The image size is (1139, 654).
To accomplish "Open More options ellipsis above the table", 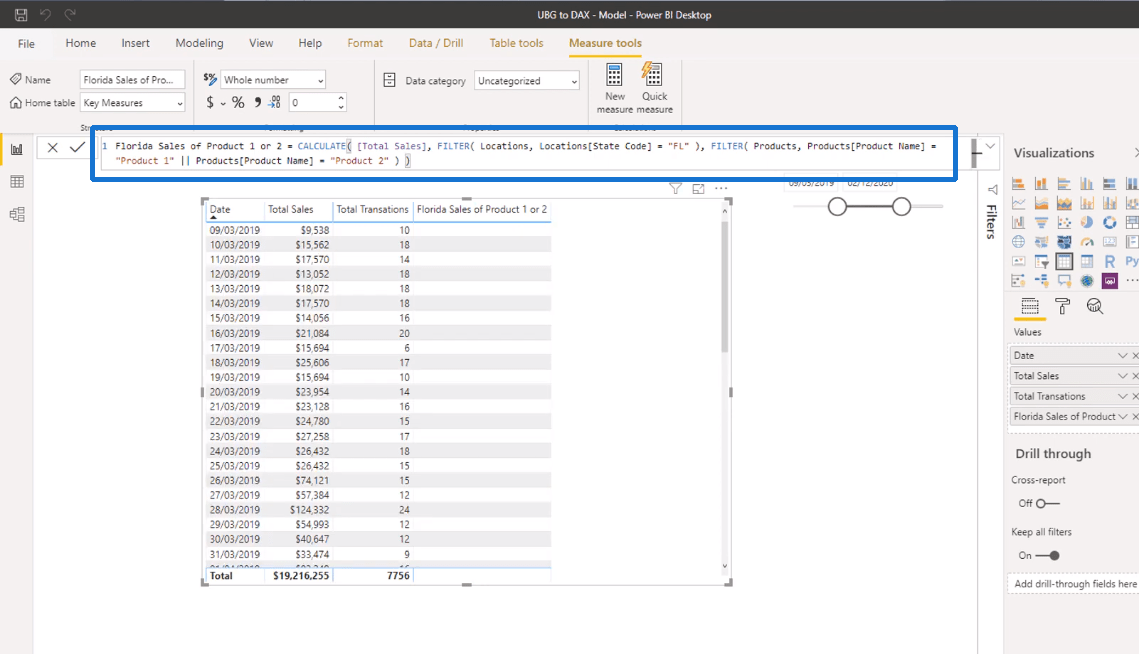I will click(721, 189).
